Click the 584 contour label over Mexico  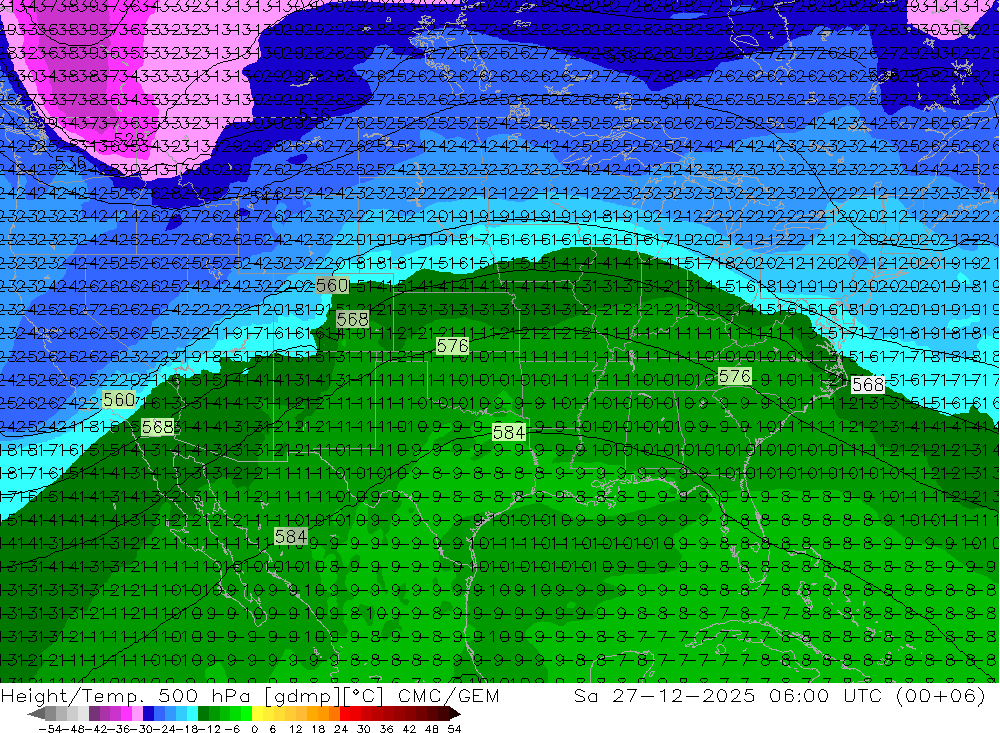[x=291, y=537]
